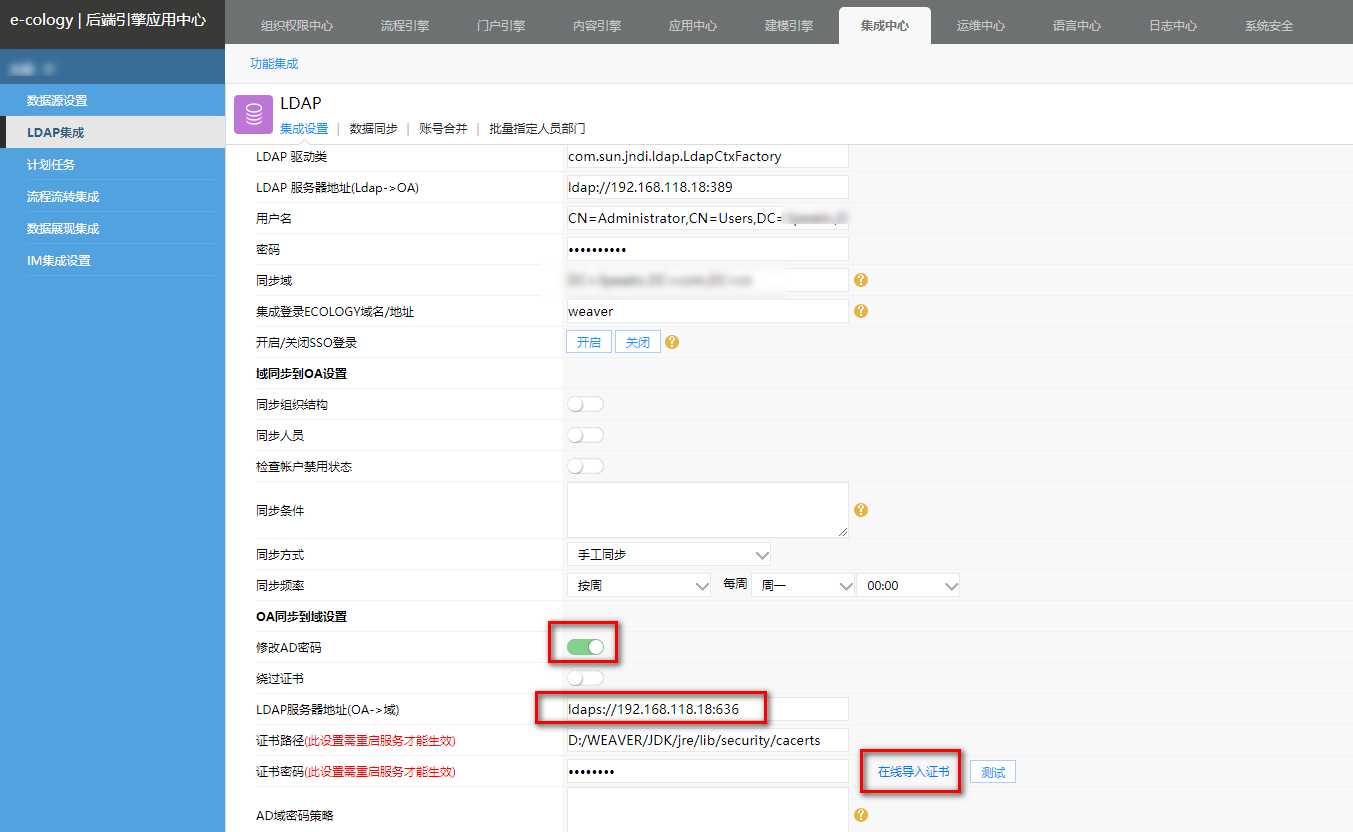
Task: Click the ECOLOGY域名 field containing weaver
Action: coord(707,311)
